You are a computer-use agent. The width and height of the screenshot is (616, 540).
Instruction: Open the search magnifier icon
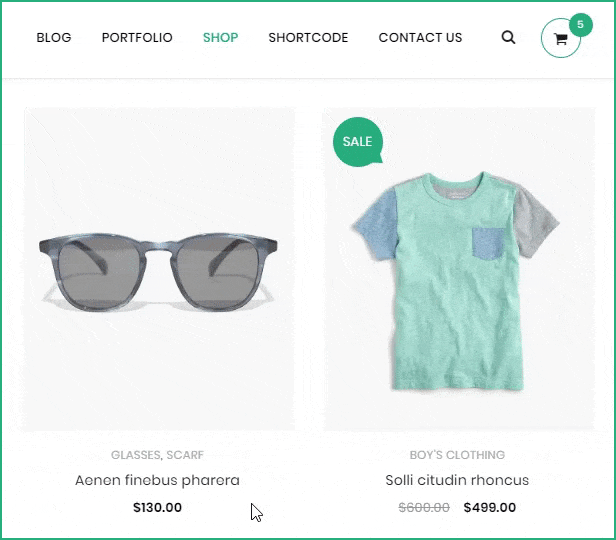(x=508, y=38)
